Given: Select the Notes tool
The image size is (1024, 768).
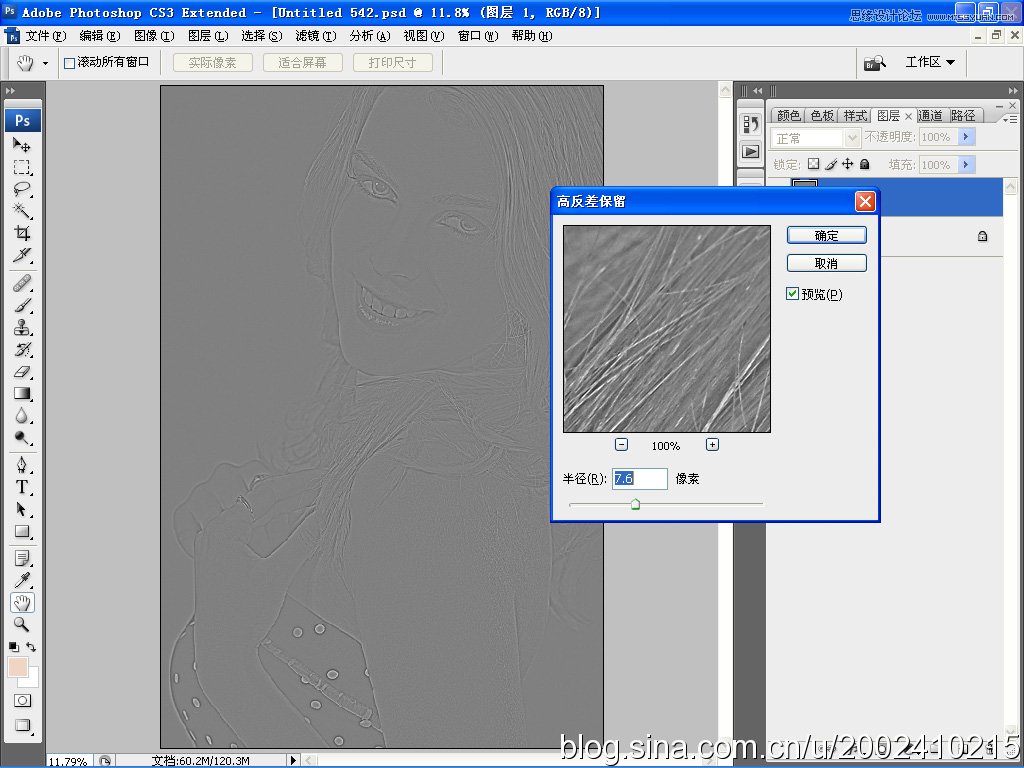Looking at the screenshot, I should click(x=22, y=558).
